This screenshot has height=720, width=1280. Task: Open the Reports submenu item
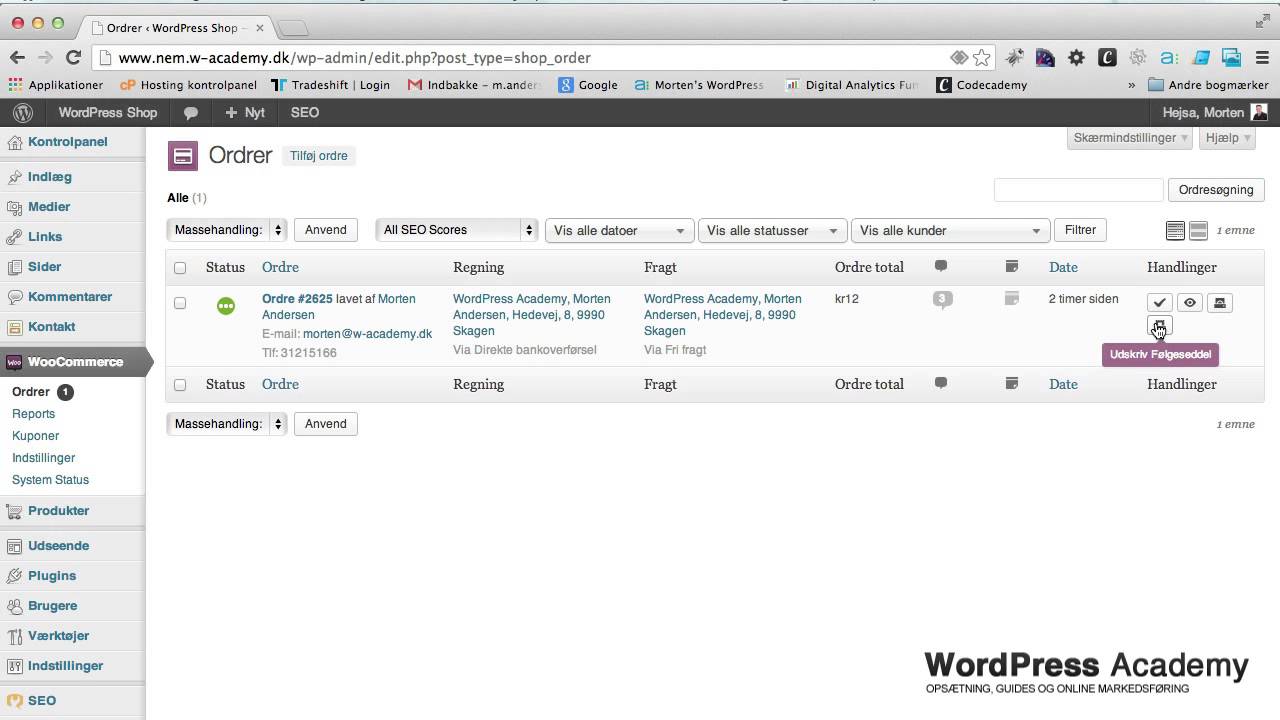pos(33,414)
